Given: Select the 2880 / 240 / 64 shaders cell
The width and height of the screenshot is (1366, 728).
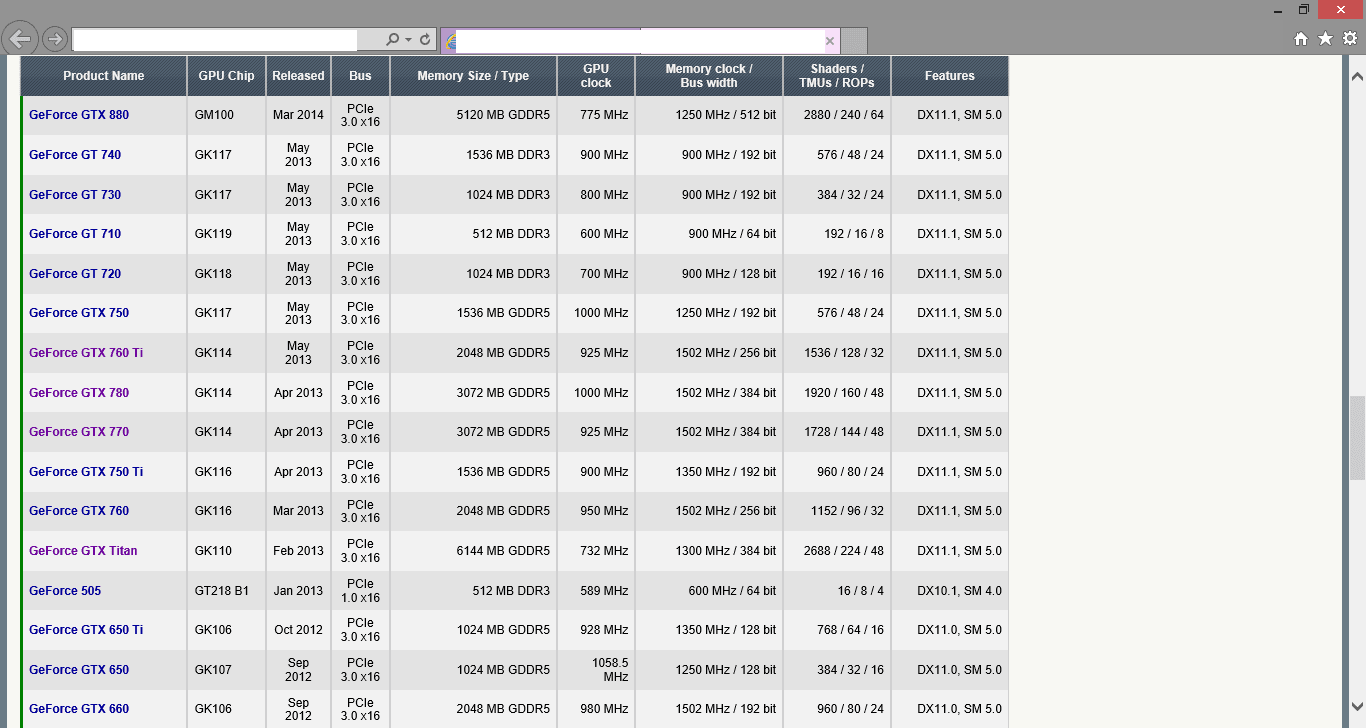Looking at the screenshot, I should (837, 115).
